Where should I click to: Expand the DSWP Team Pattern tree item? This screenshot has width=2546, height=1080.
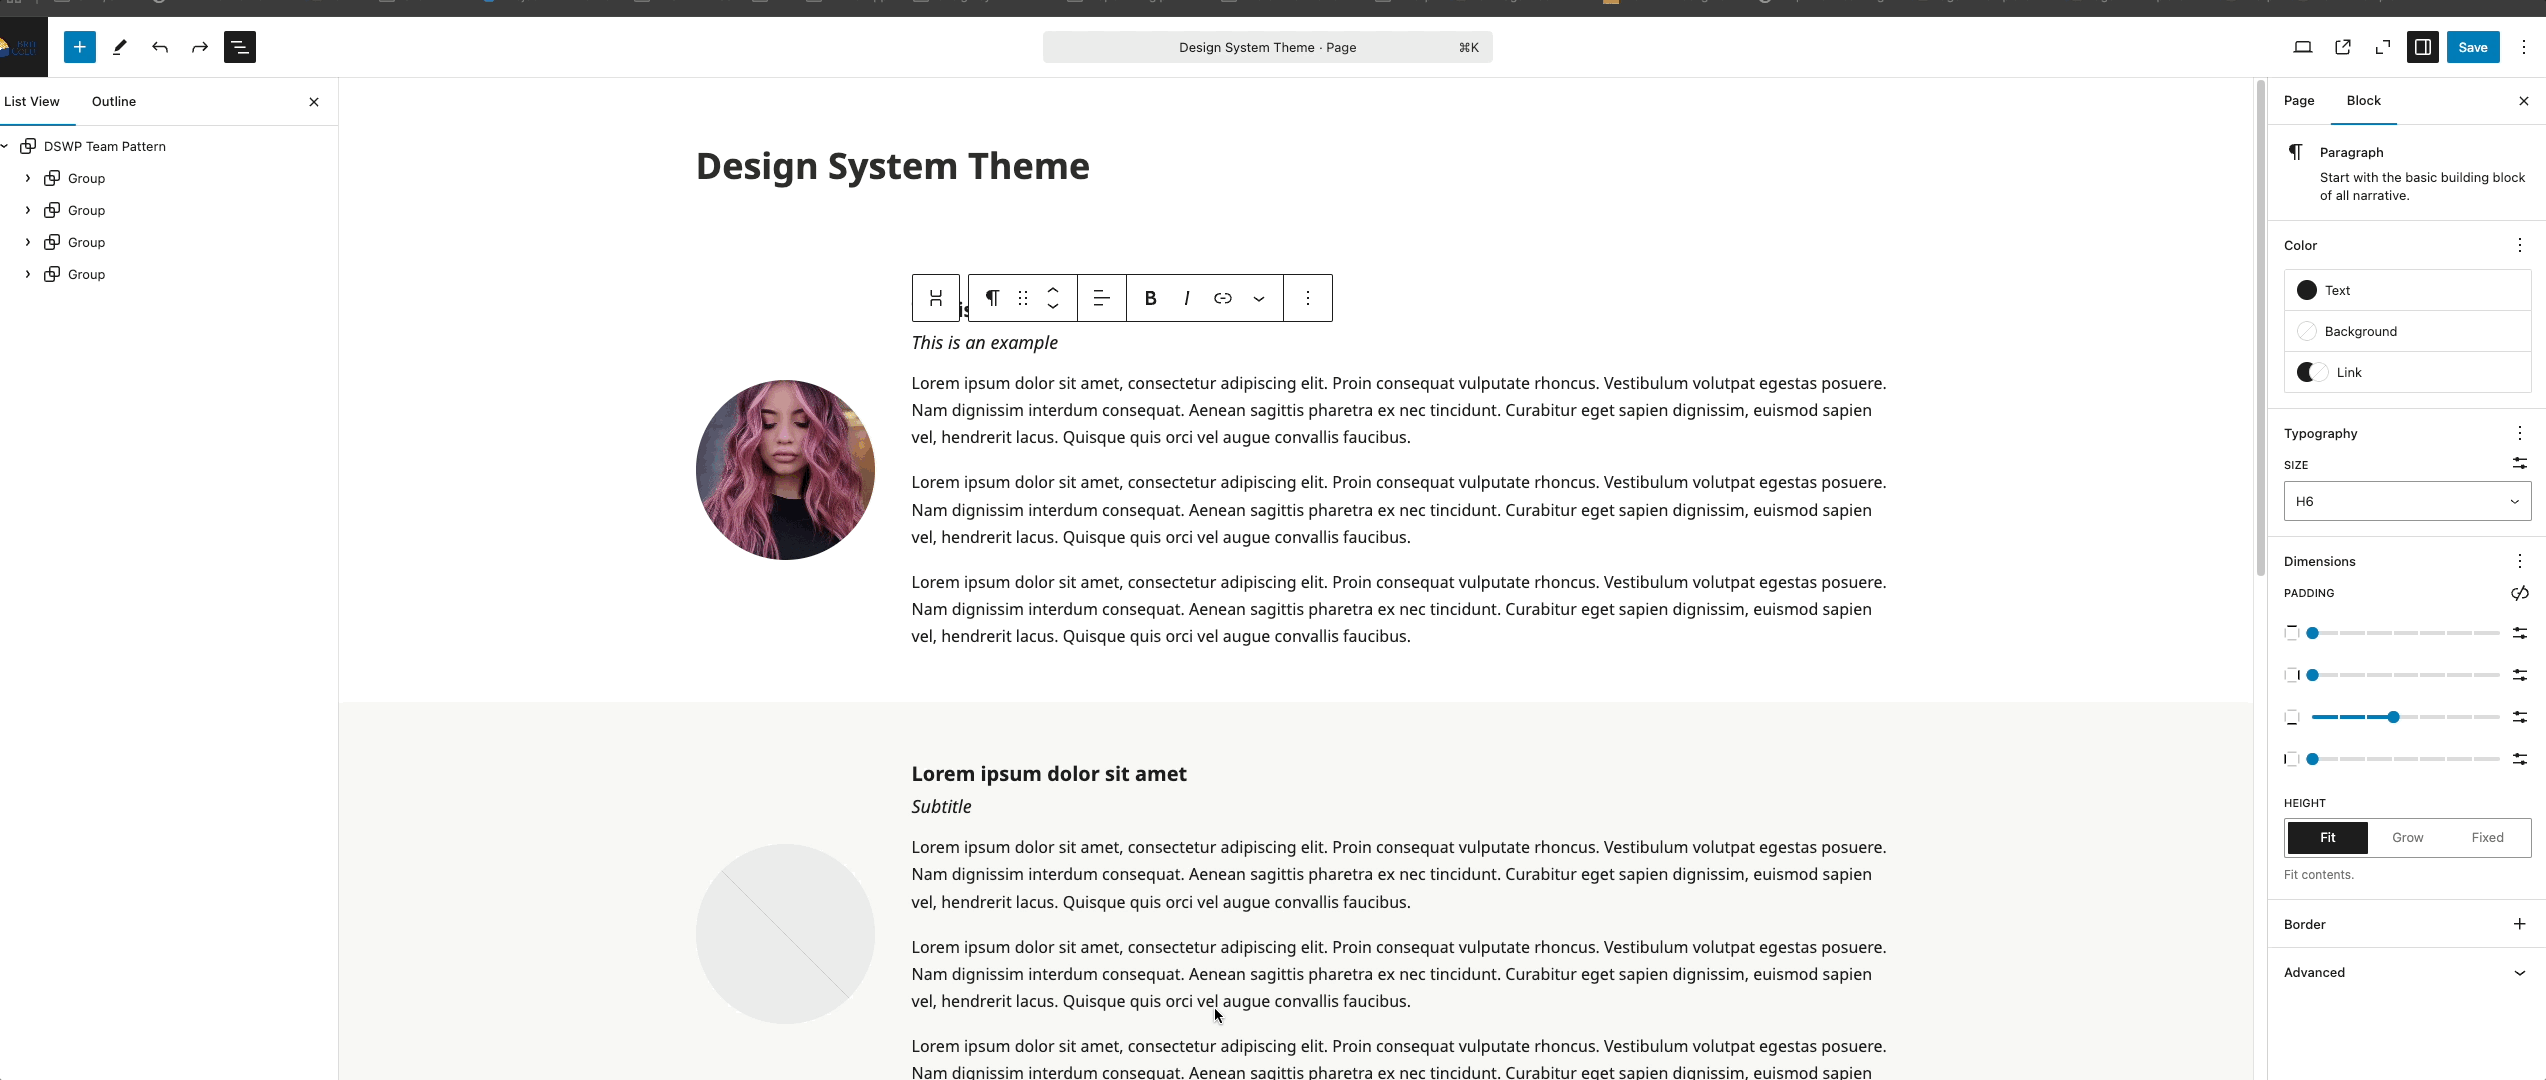pos(5,146)
